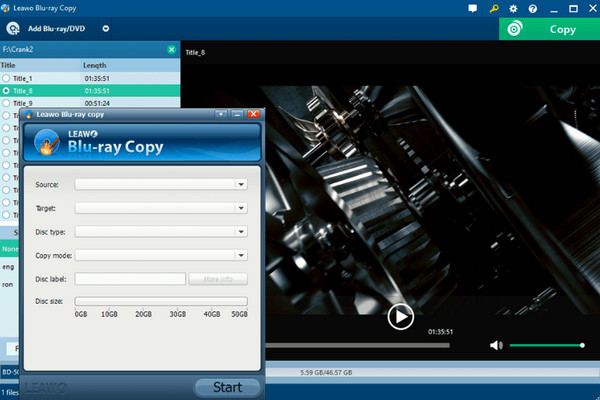Screen dimensions: 600x400
Task: Select the Title_1 radio button
Action: [6, 78]
